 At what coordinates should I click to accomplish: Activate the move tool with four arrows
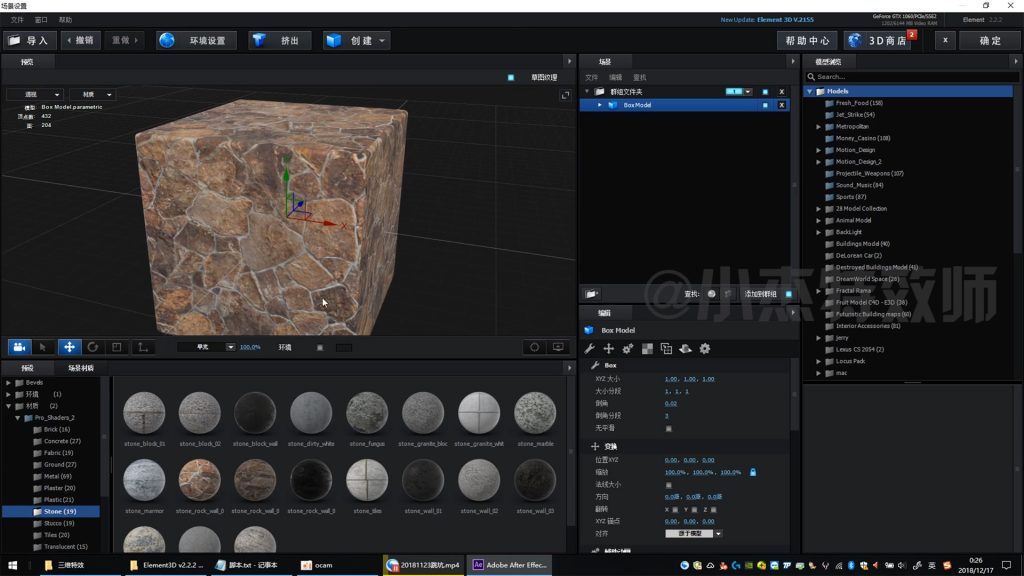(69, 347)
